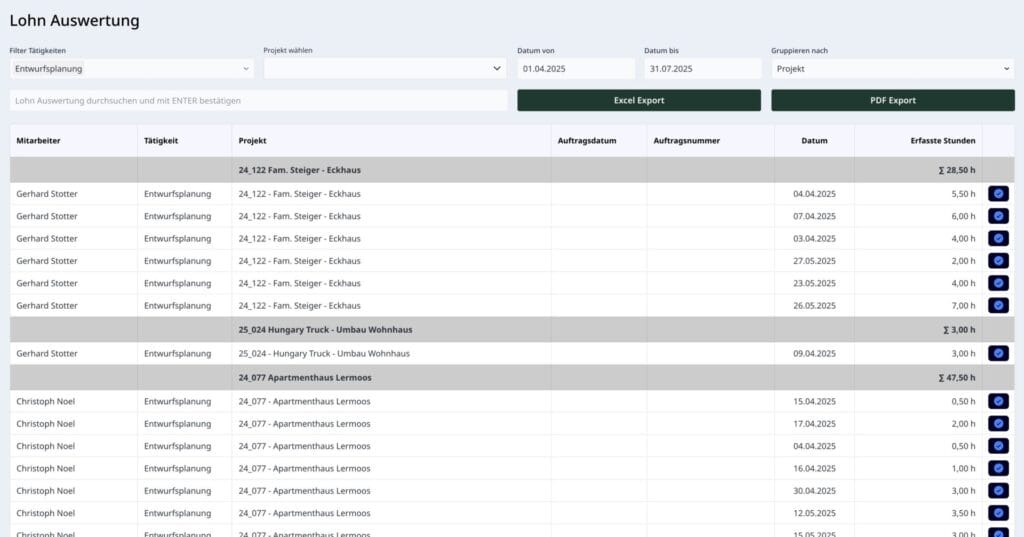Viewport: 1024px width, 537px height.
Task: Expand the Projekt wählen dropdown
Action: click(x=384, y=69)
